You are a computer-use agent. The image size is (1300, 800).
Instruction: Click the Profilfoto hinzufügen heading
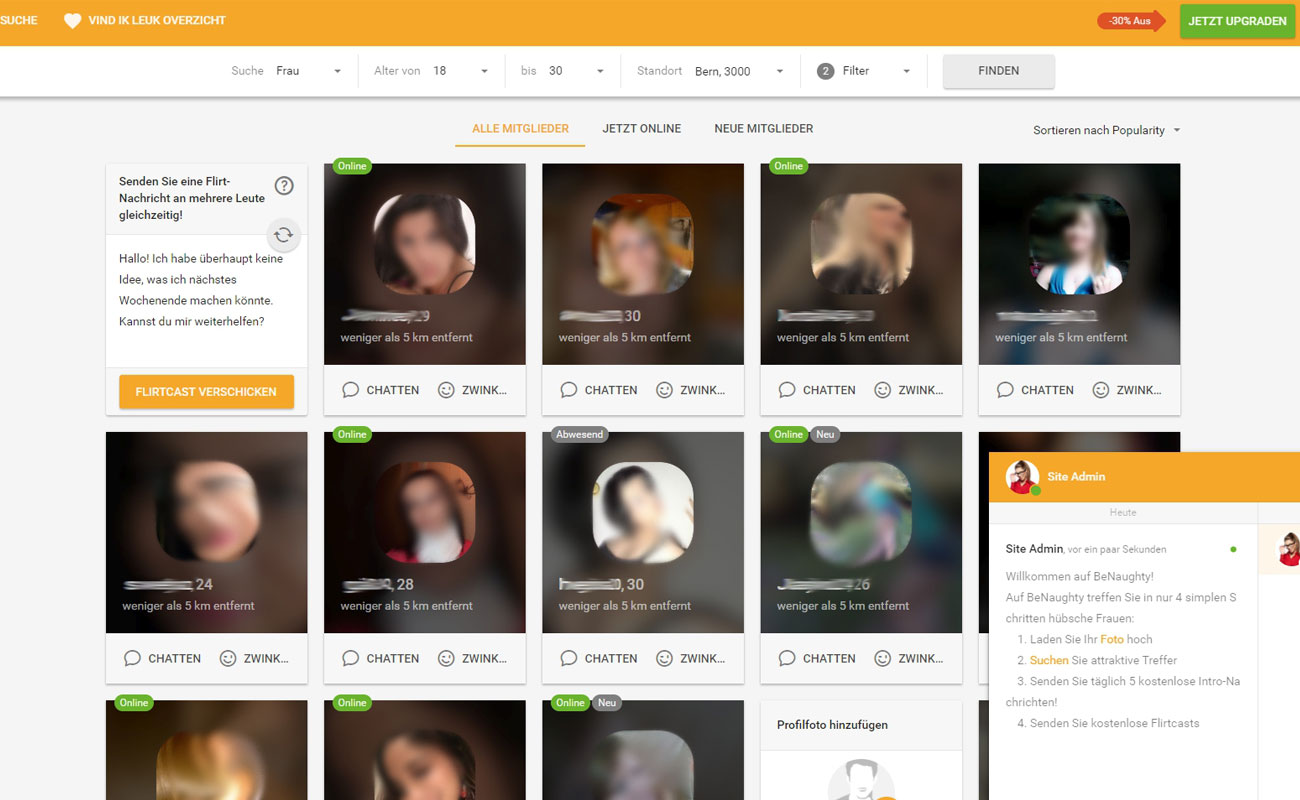pos(832,725)
